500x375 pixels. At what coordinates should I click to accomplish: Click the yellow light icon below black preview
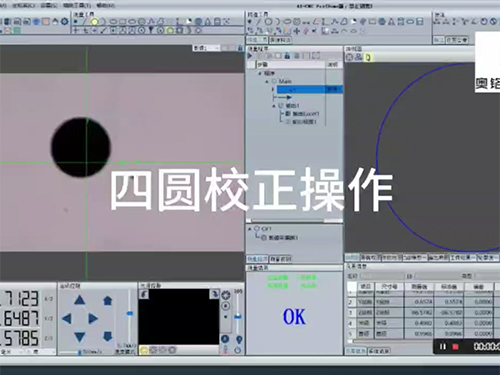click(144, 350)
